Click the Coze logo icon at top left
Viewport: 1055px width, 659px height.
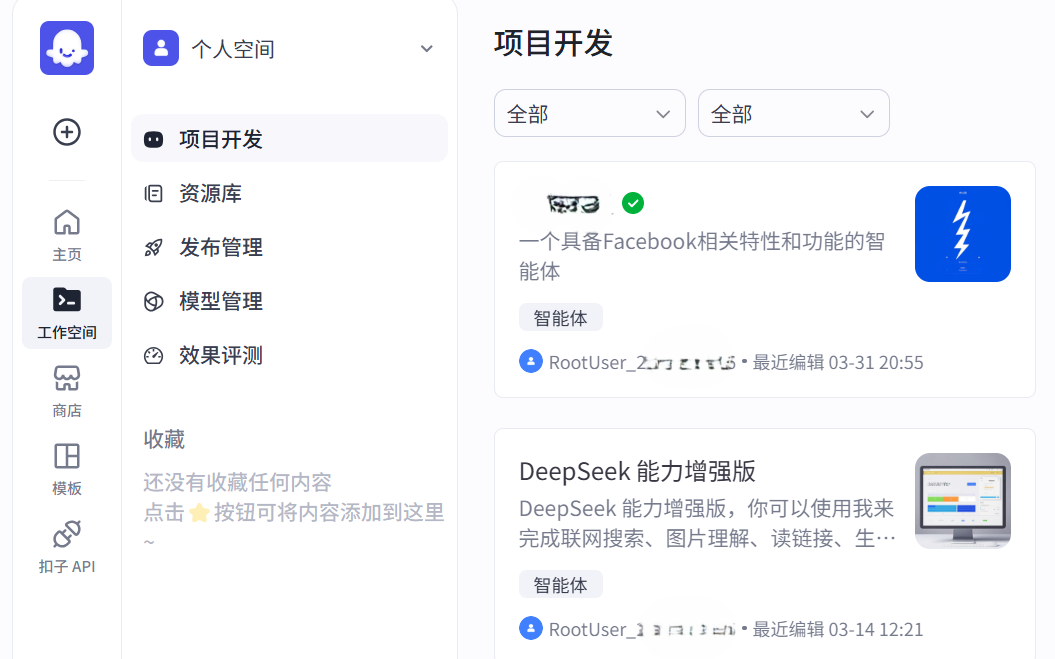coord(66,48)
